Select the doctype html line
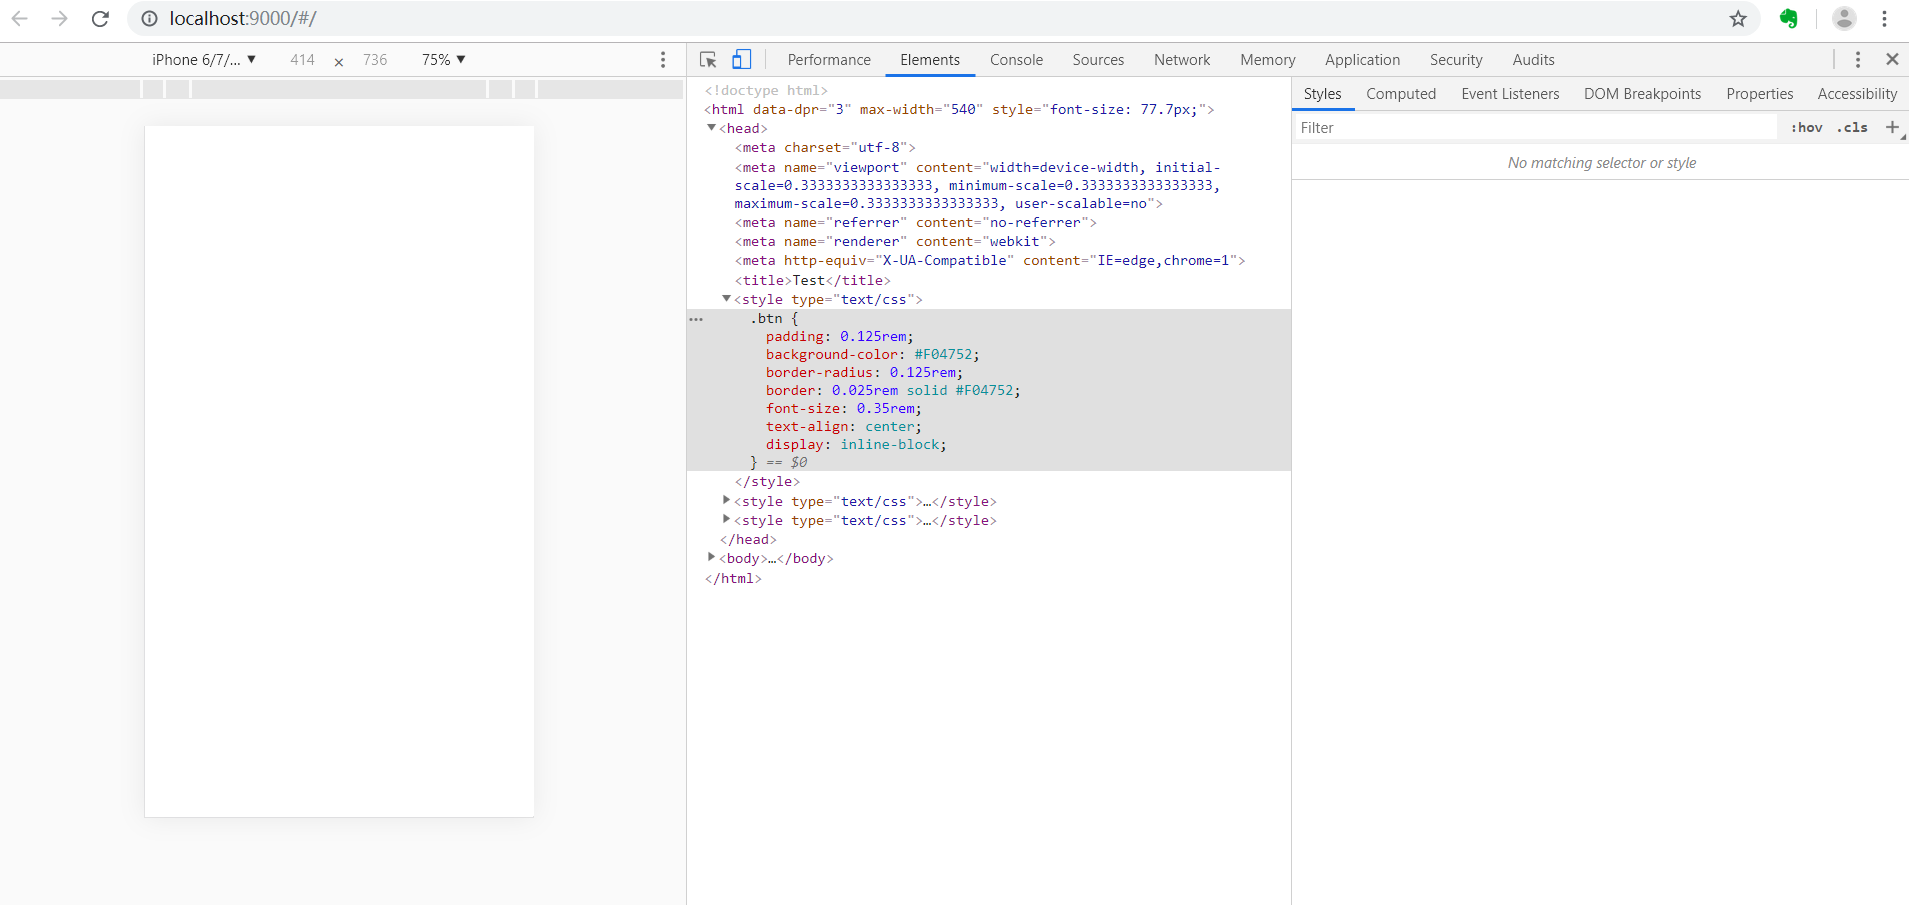This screenshot has width=1909, height=905. (x=766, y=90)
